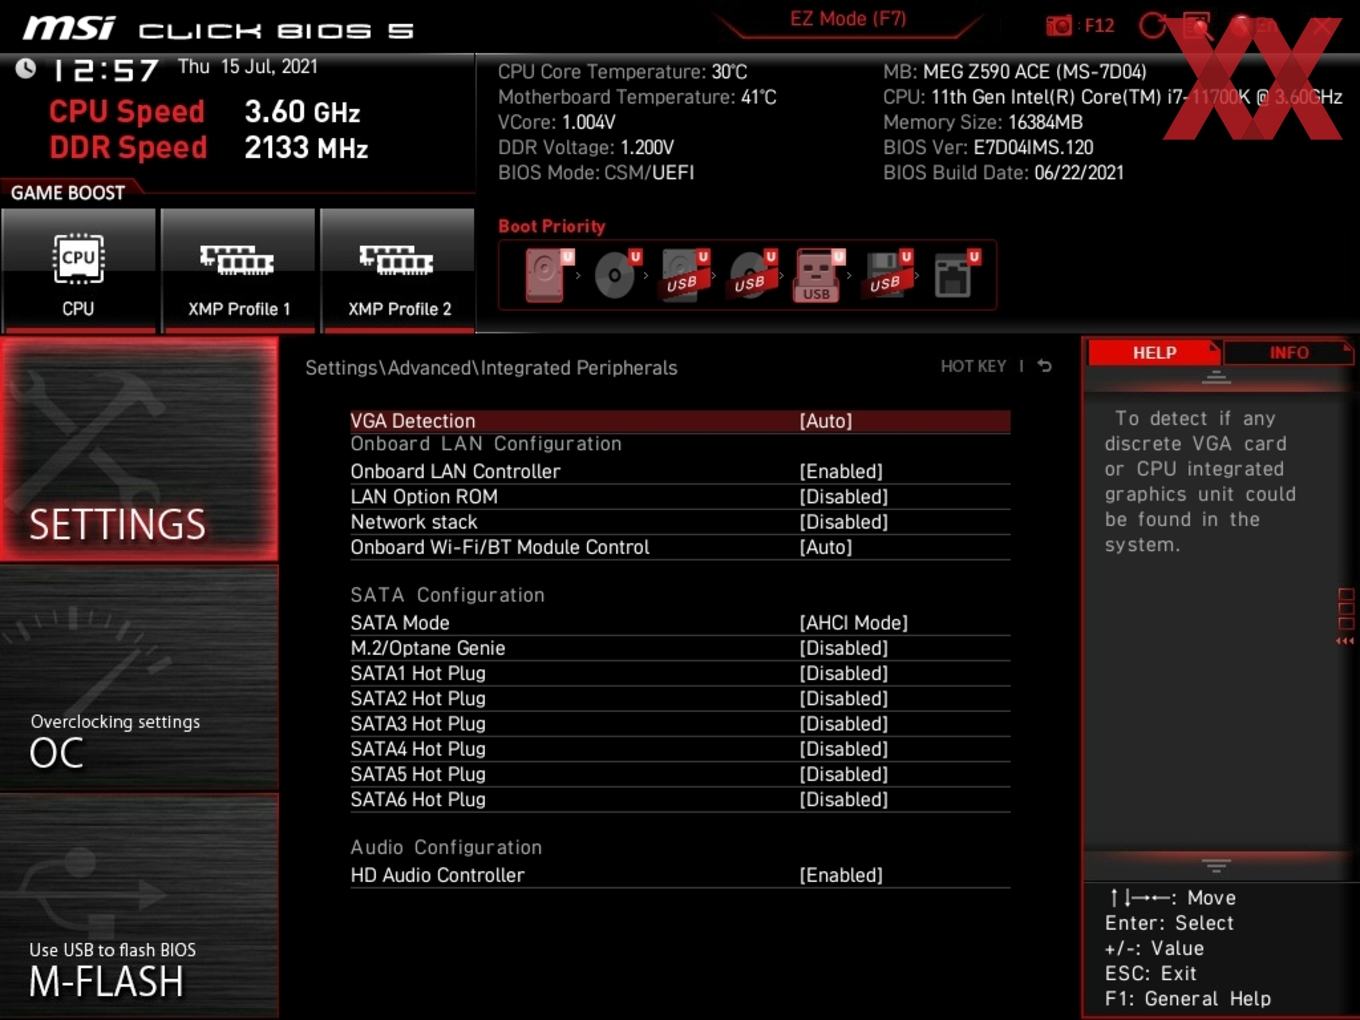
Task: Click the BIOS Ver E7D04IMS.120 text
Action: click(988, 148)
